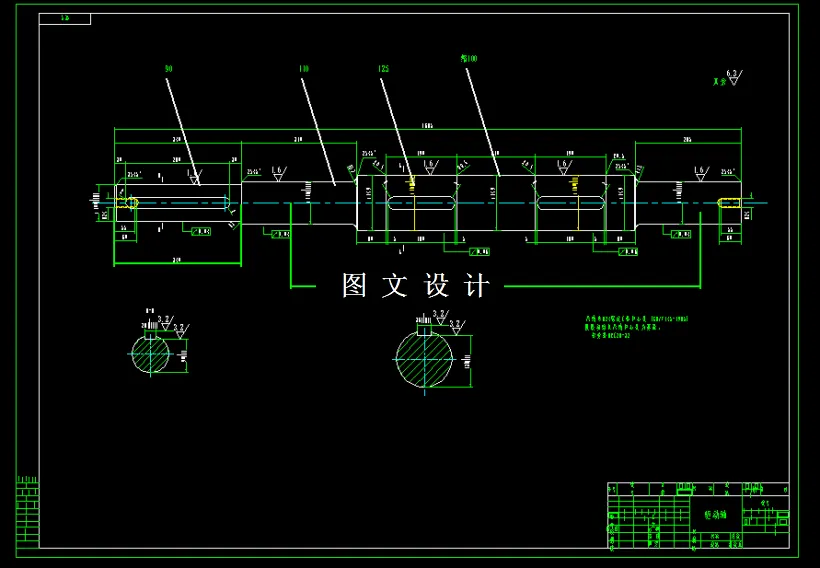
Task: Click the overall length dimension 1605
Action: coord(427,126)
